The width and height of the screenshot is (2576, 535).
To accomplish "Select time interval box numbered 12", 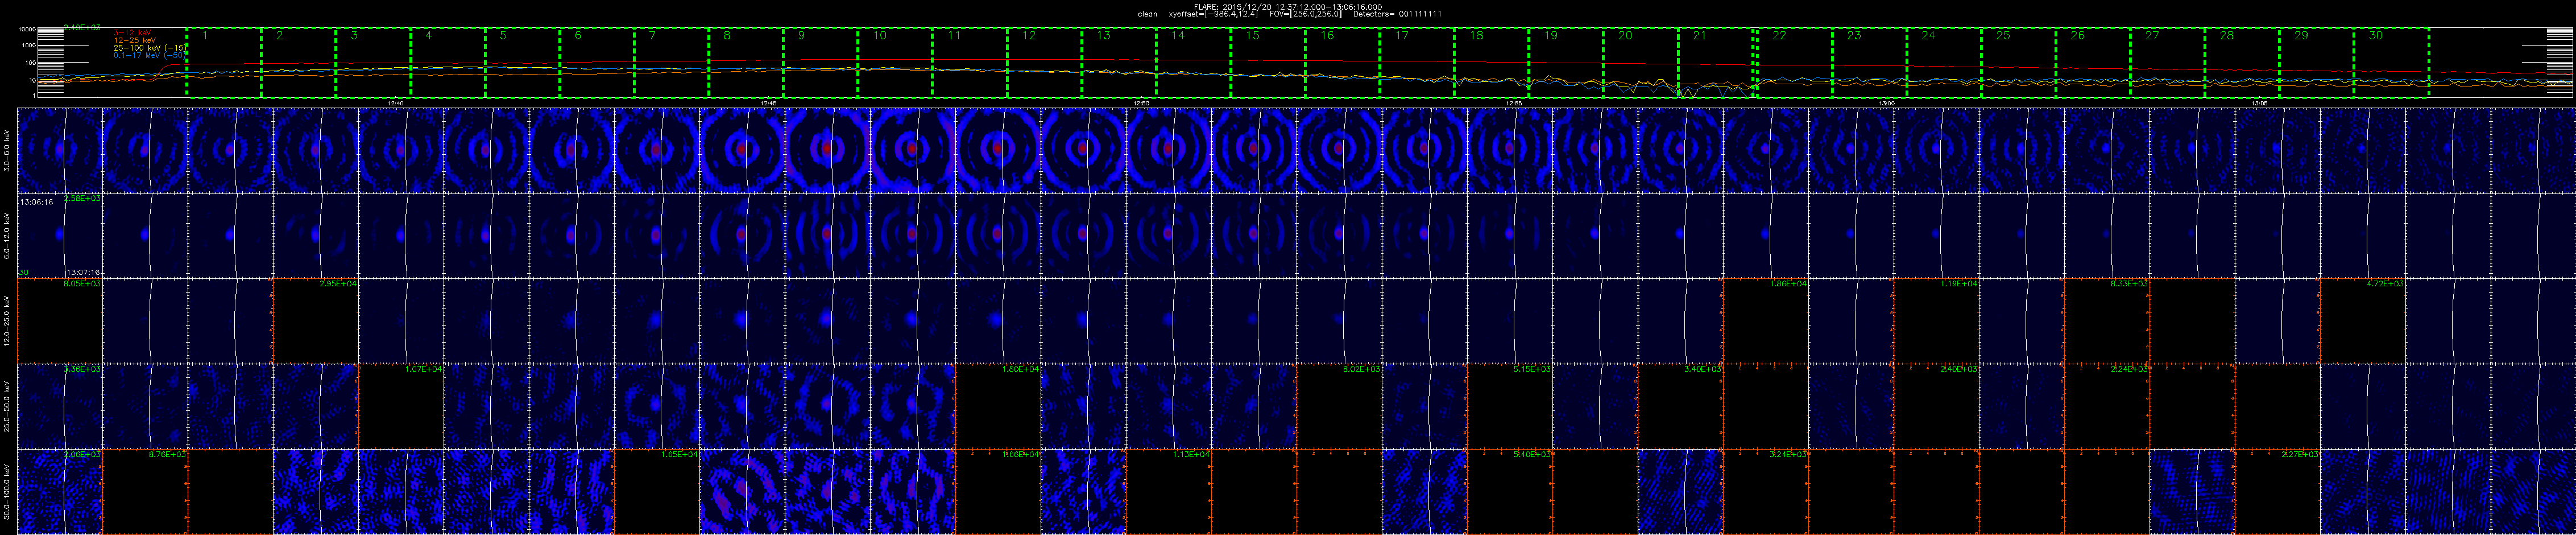I will (x=1044, y=62).
